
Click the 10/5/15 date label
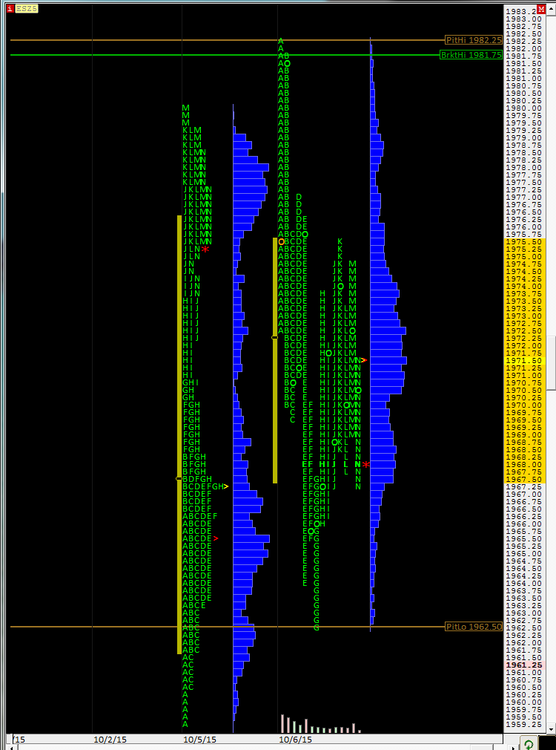click(x=200, y=739)
